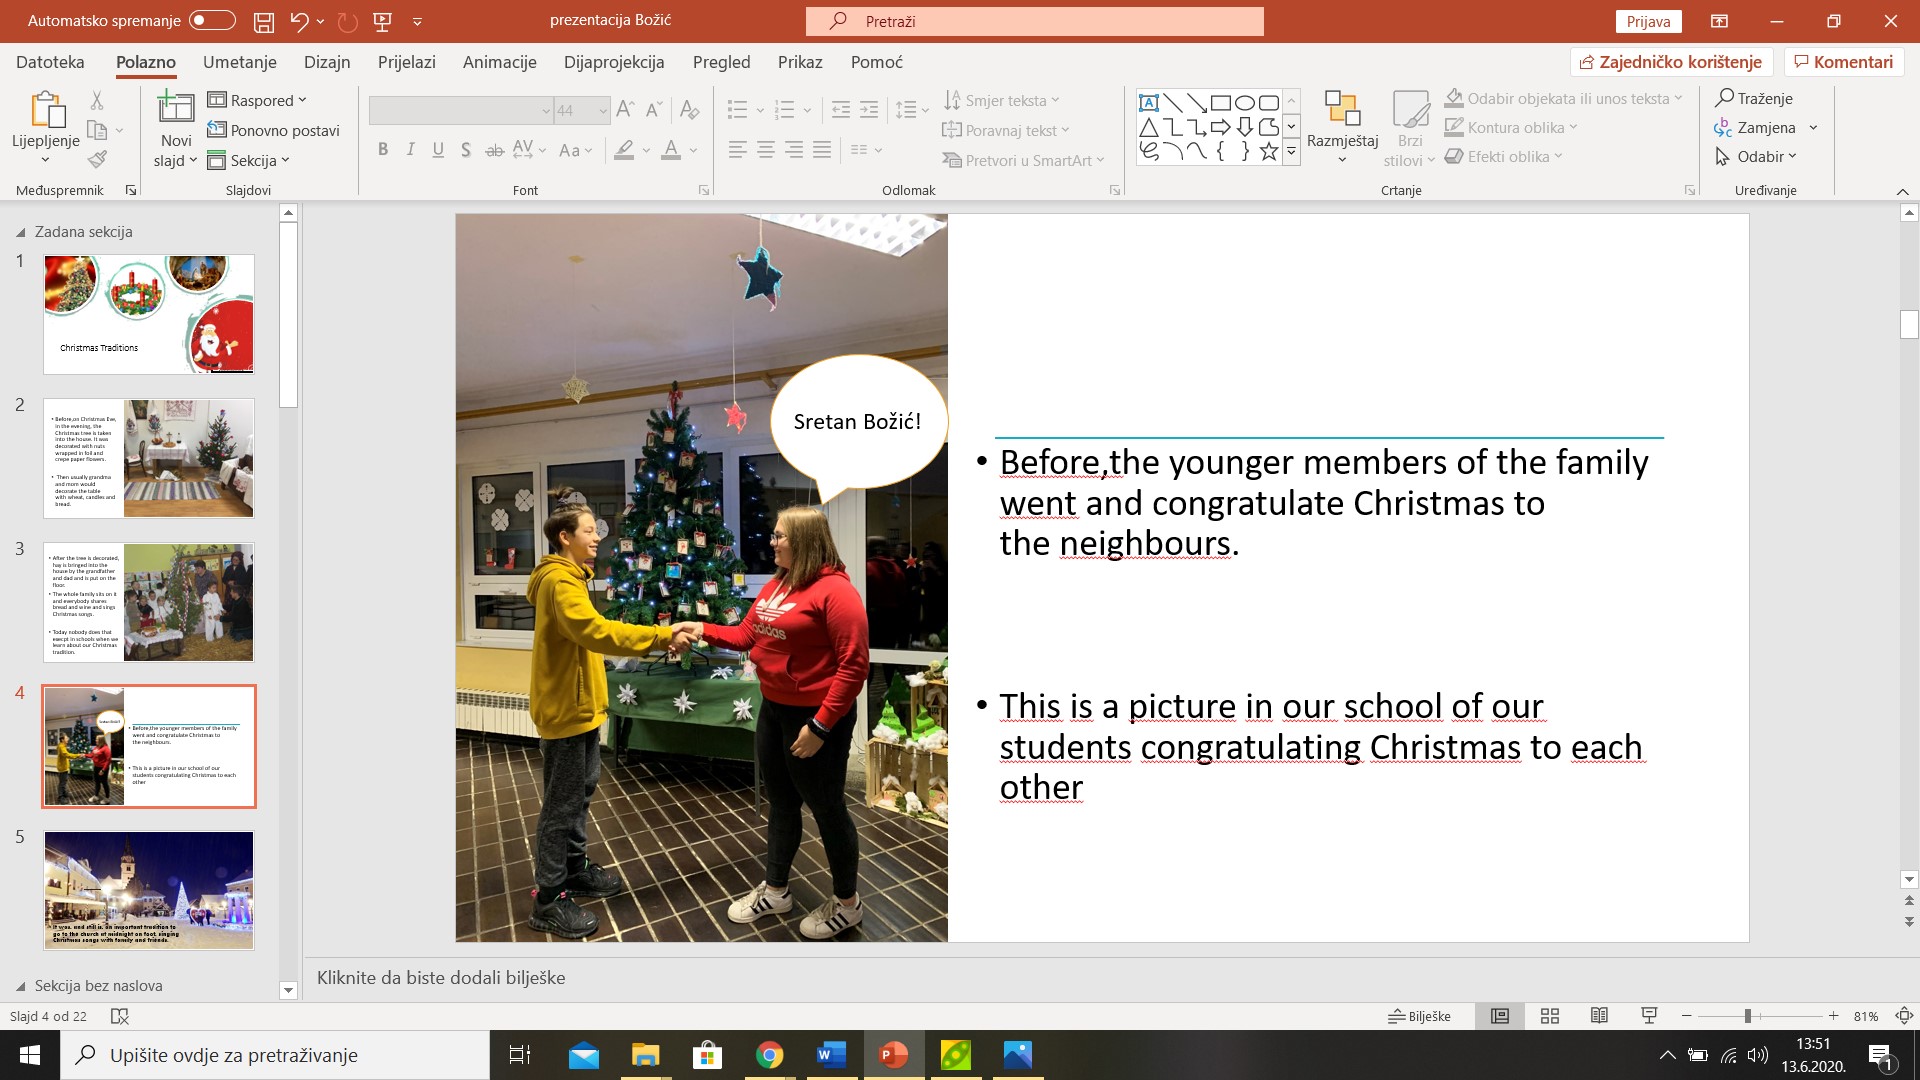This screenshot has height=1080, width=1920.
Task: Click the Format Painter brush icon
Action: [x=97, y=159]
